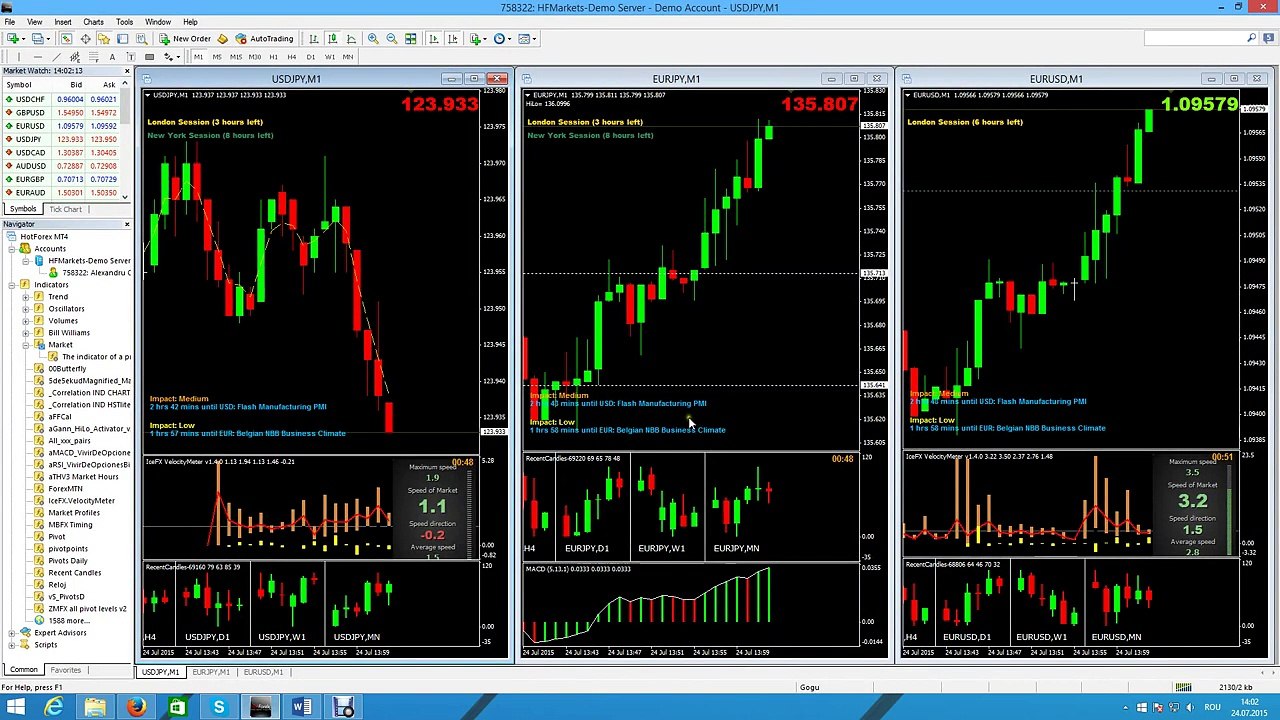This screenshot has width=1280, height=720.
Task: Click the New Order button
Action: (185, 38)
